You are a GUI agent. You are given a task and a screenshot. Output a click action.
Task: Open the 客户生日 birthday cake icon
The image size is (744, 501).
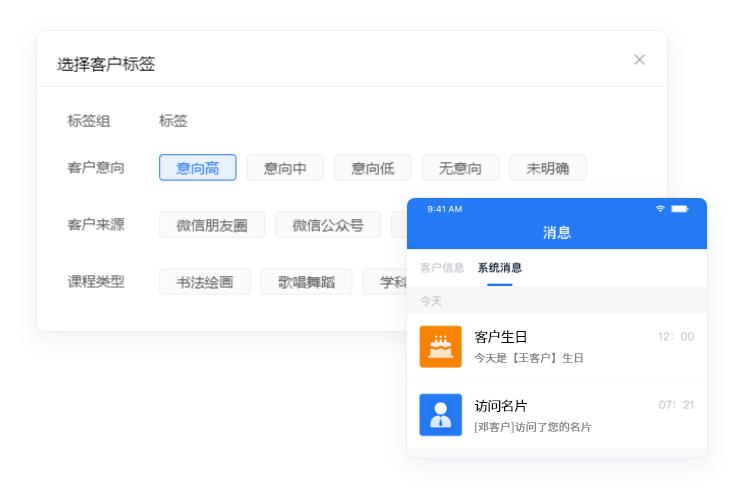point(440,347)
